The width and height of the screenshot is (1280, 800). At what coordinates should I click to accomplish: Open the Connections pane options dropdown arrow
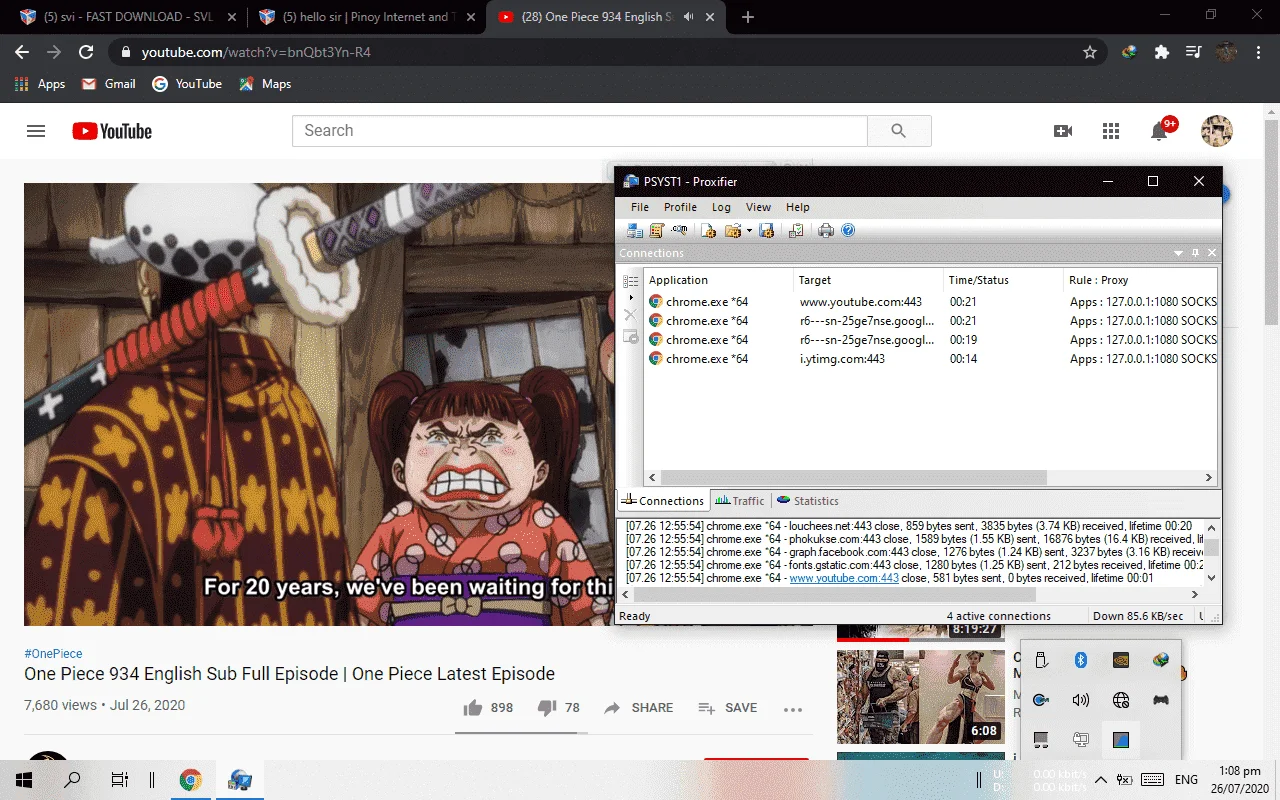(x=1179, y=254)
